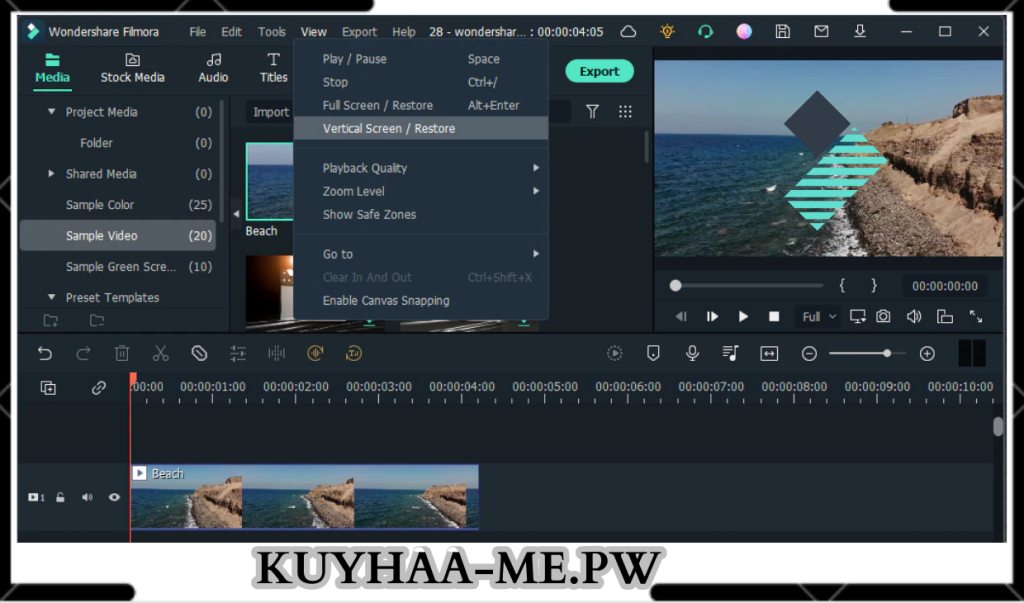
Task: Switch to the Titles tab
Action: coord(274,69)
